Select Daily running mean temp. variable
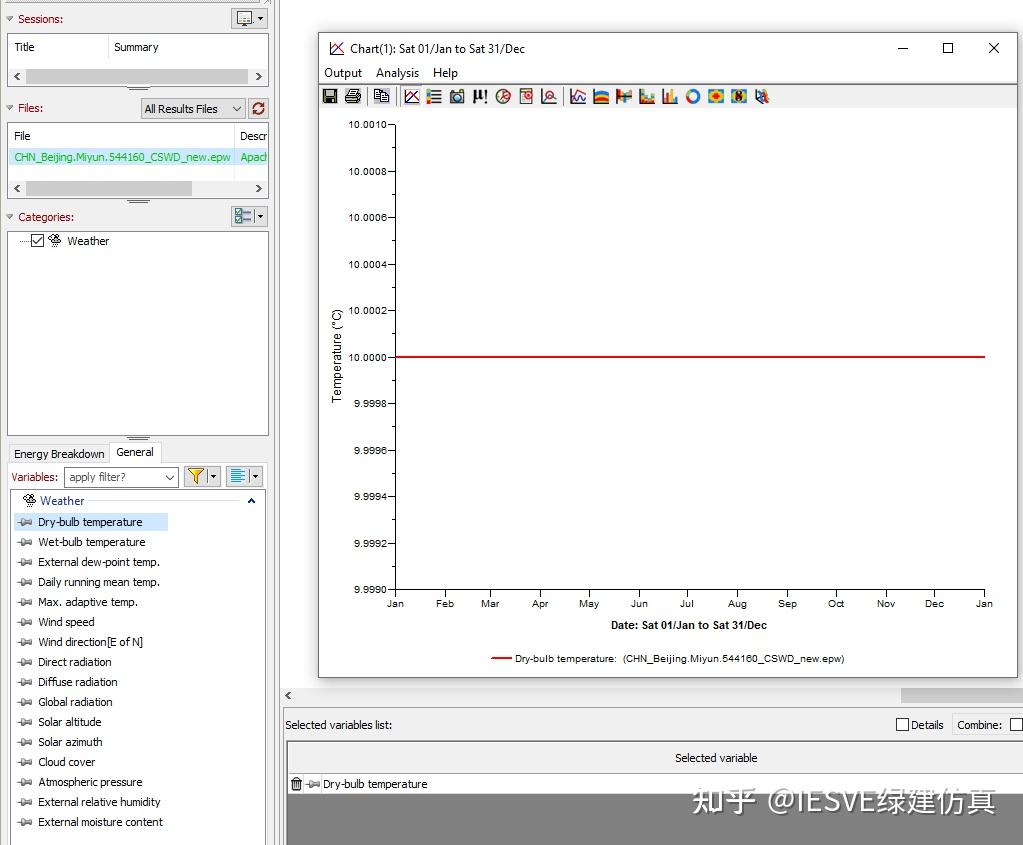 point(99,582)
